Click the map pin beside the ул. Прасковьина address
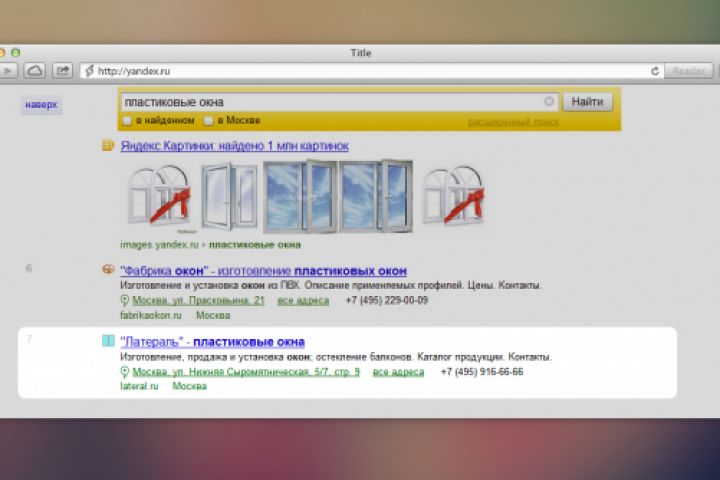Image resolution: width=720 pixels, height=480 pixels. click(124, 300)
